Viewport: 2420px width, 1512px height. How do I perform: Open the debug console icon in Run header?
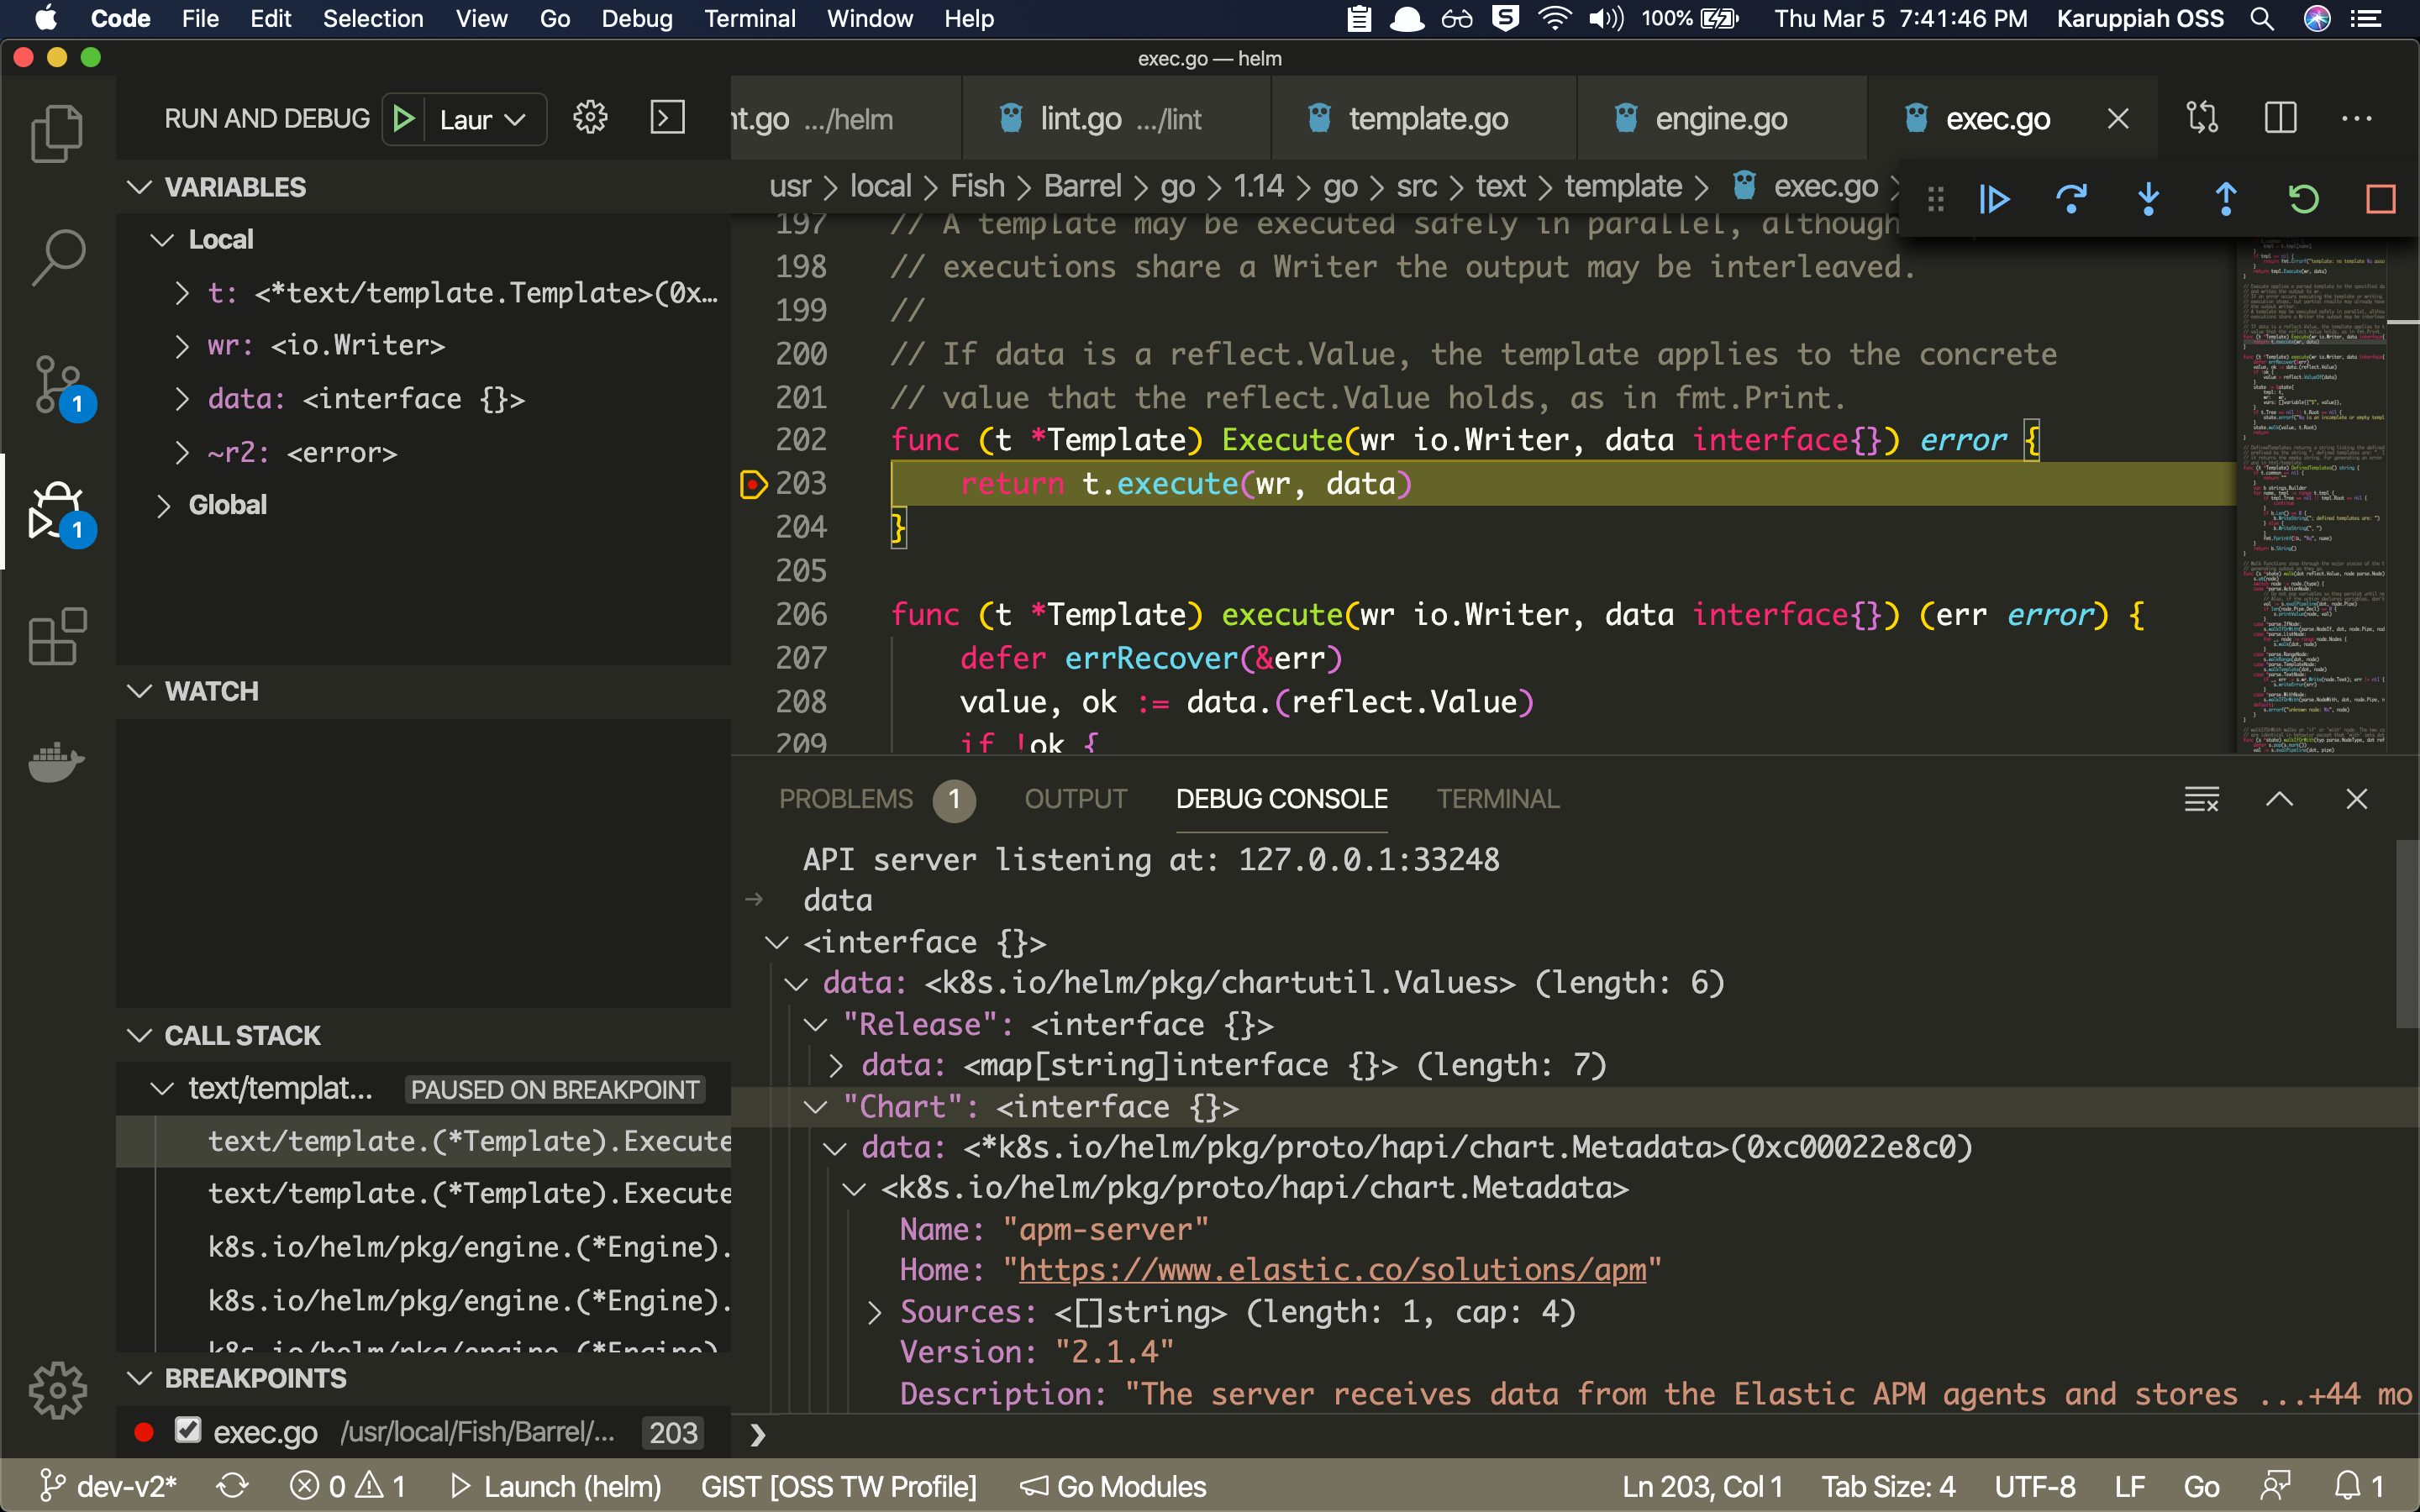[667, 118]
